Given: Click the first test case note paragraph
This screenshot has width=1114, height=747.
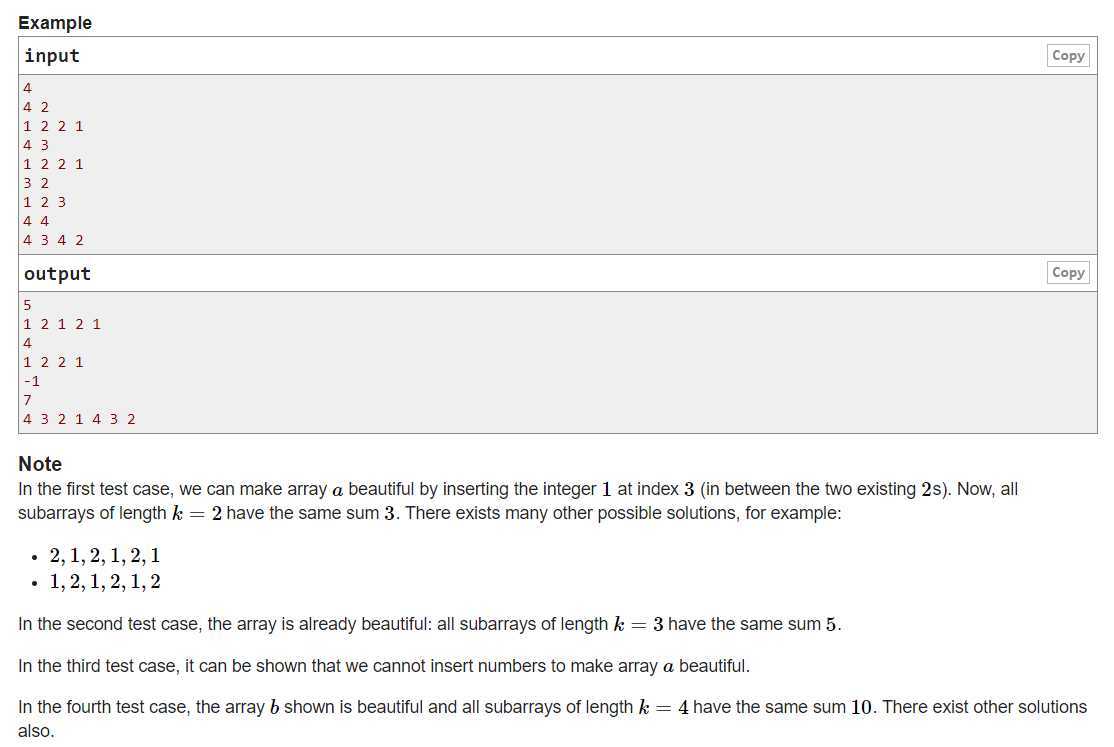Looking at the screenshot, I should tap(518, 501).
